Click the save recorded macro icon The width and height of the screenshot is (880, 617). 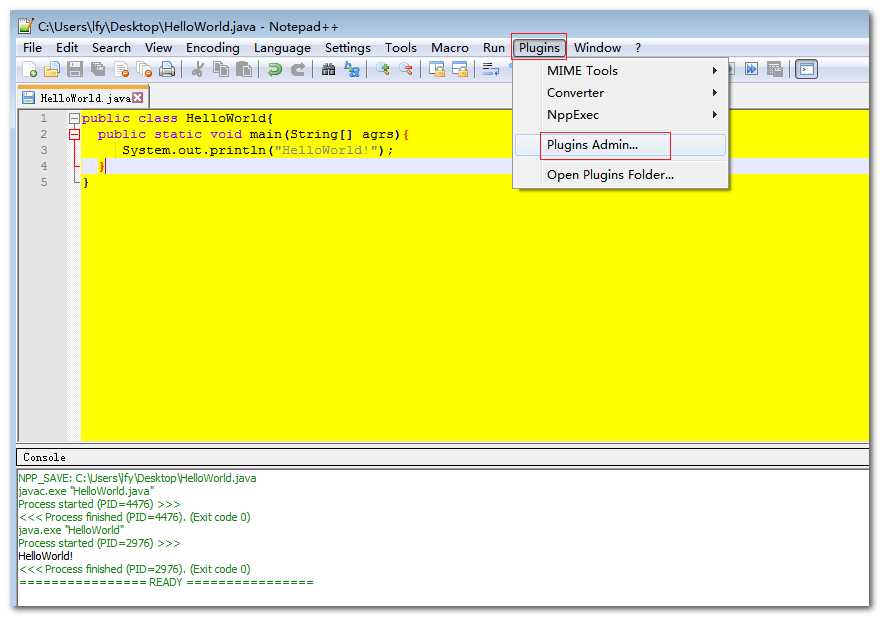tap(774, 70)
